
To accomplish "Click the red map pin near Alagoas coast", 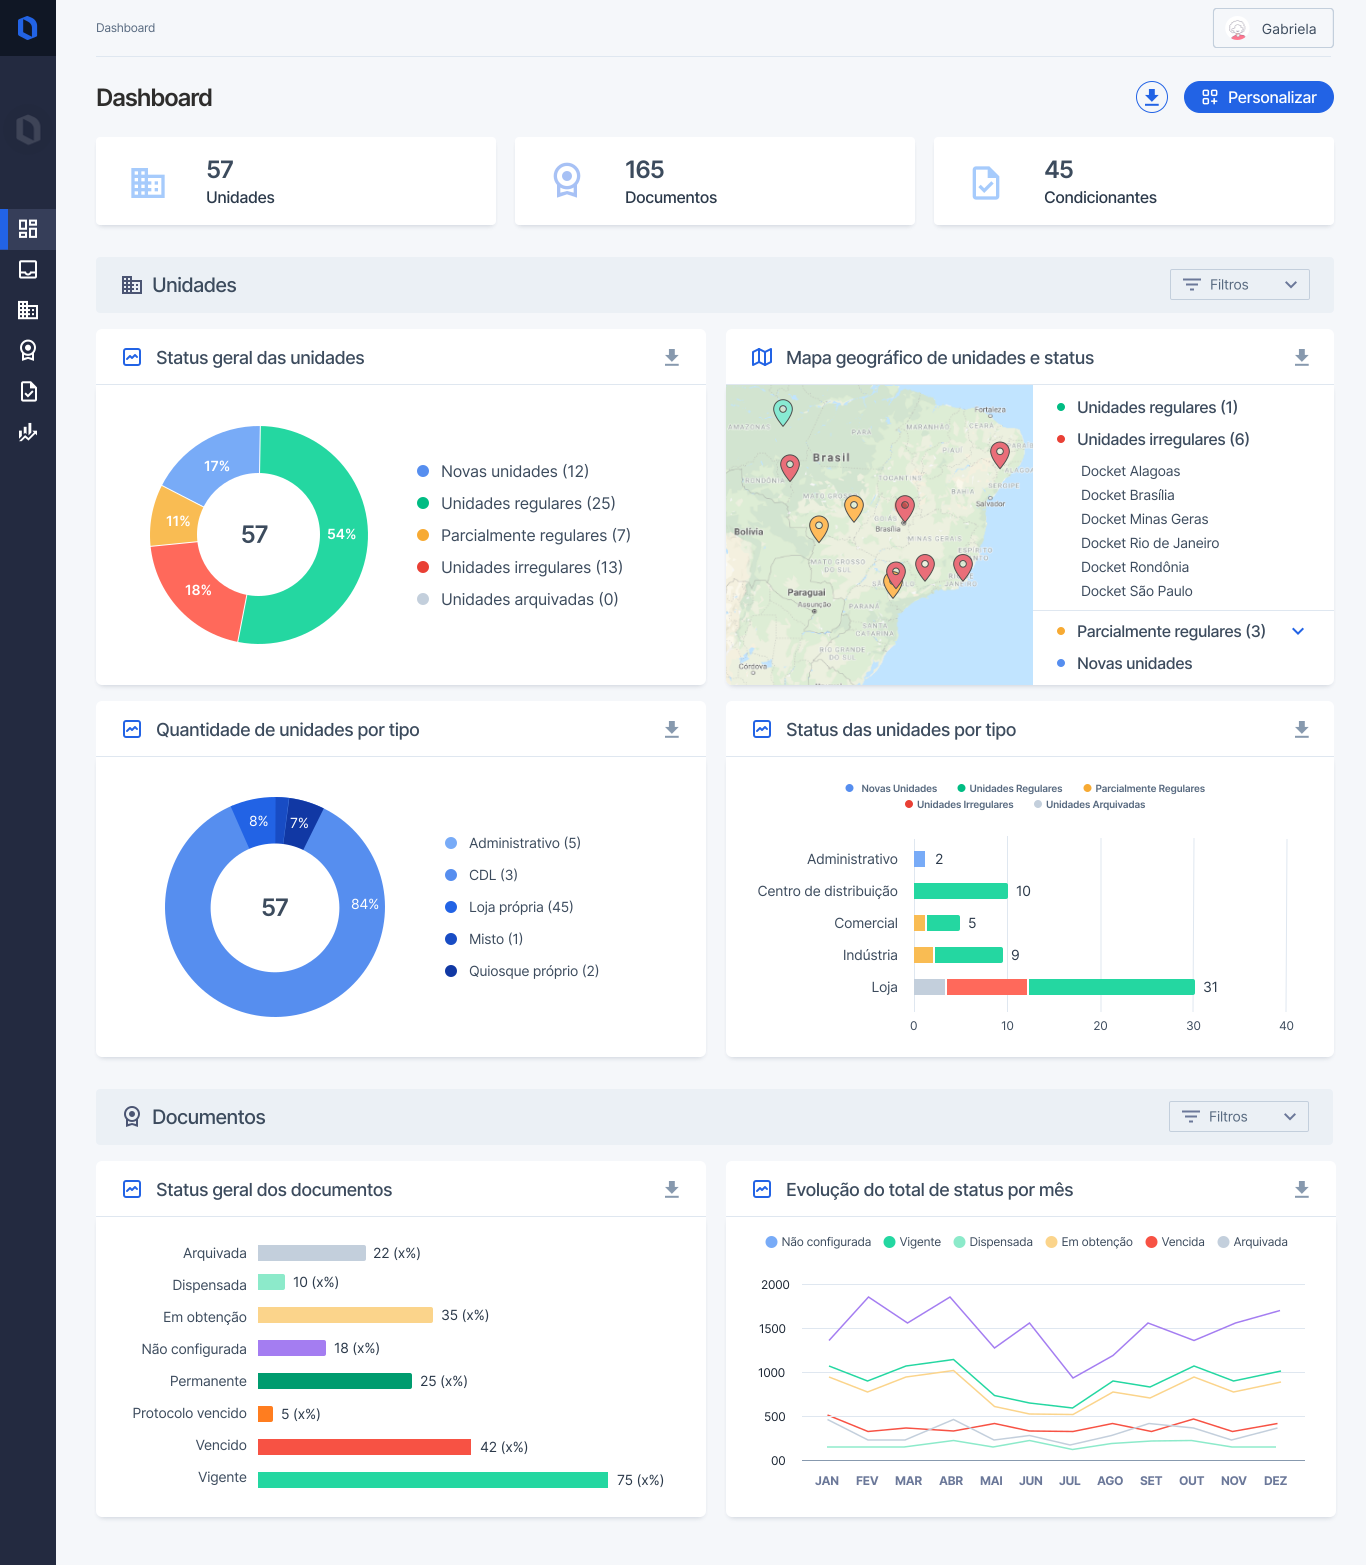I will 999,454.
